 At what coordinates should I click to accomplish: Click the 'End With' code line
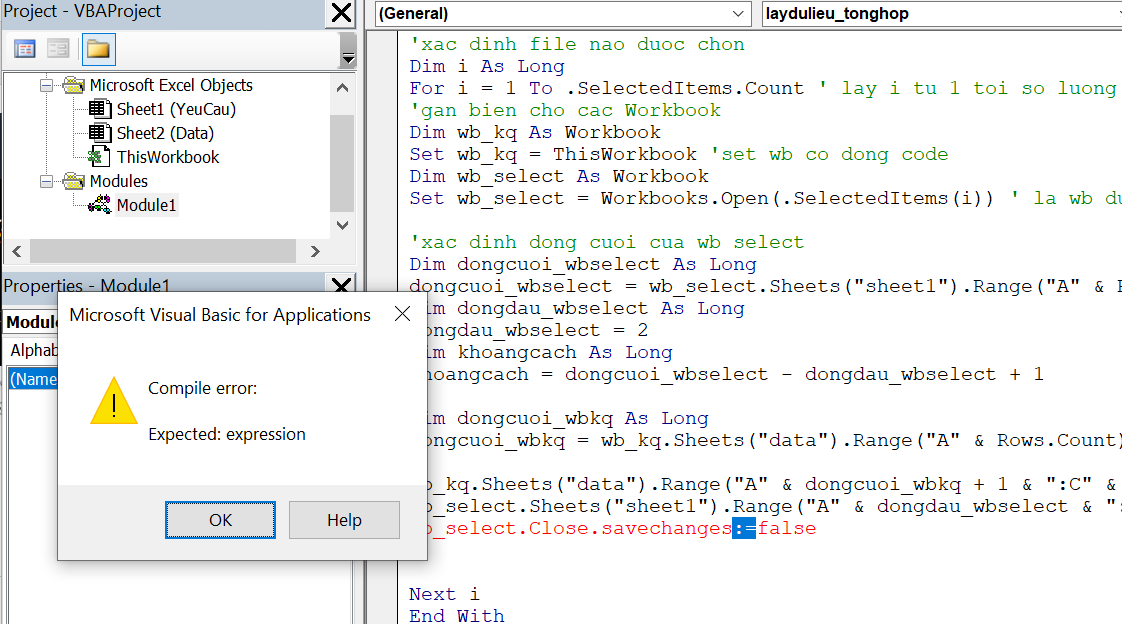(457, 616)
